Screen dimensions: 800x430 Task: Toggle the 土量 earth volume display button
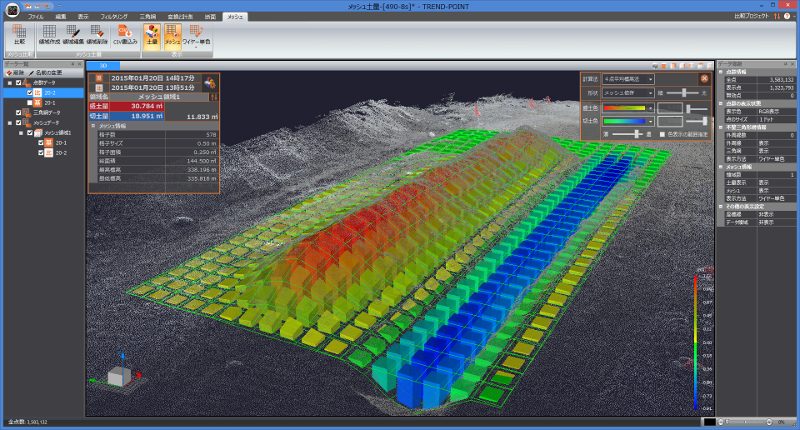(152, 36)
